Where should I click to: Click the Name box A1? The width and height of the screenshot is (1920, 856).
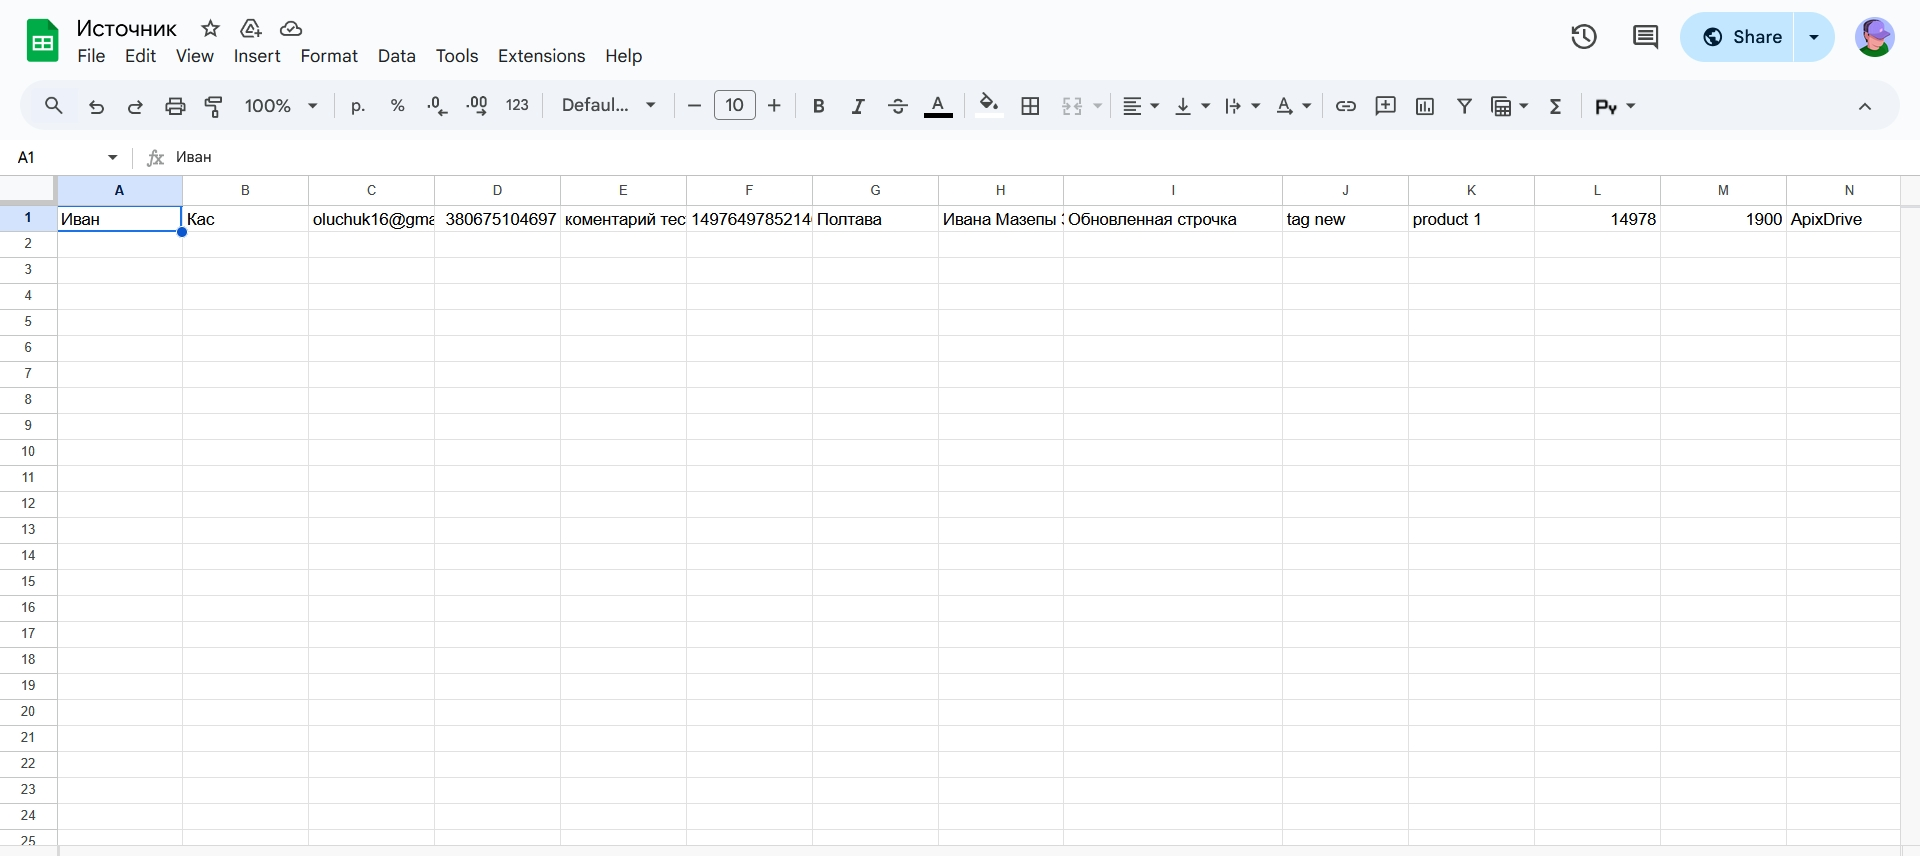point(68,157)
